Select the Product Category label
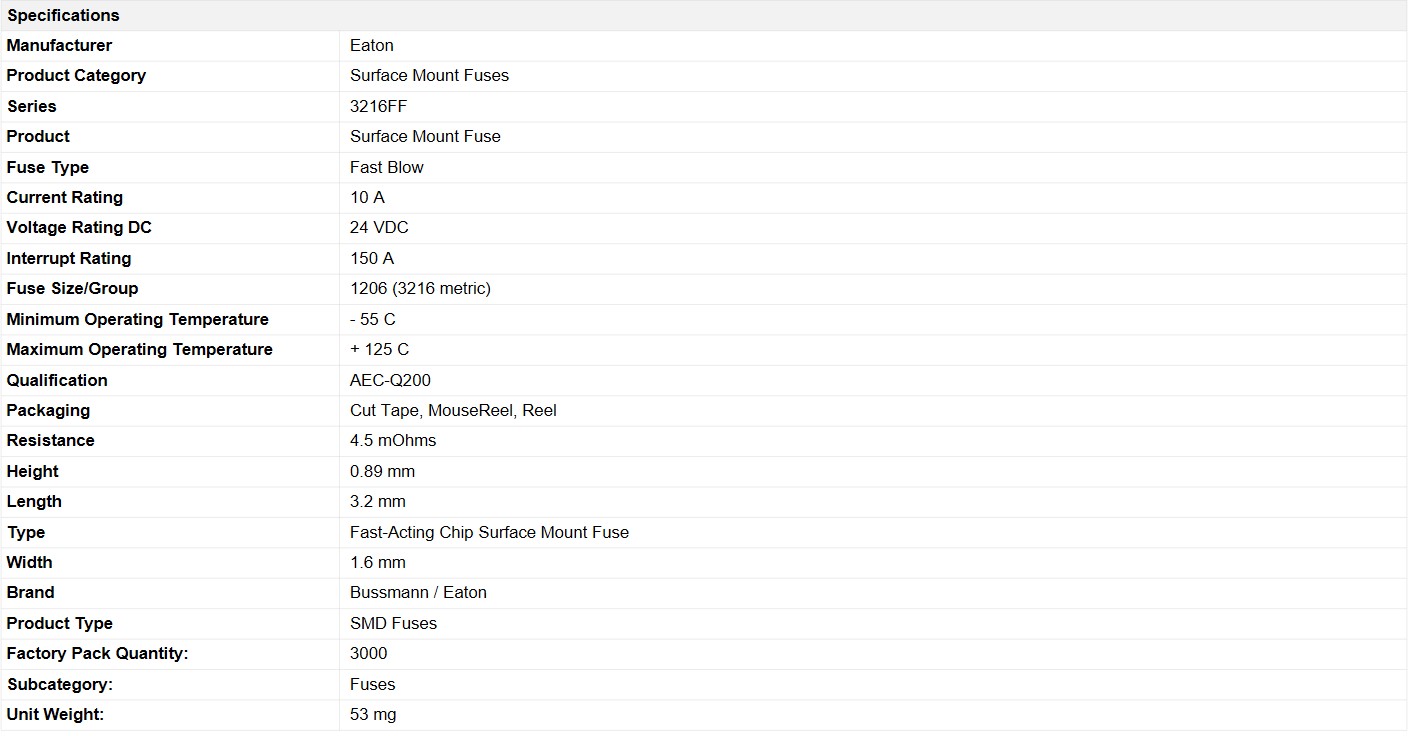Image resolution: width=1408 pixels, height=736 pixels. pos(76,75)
